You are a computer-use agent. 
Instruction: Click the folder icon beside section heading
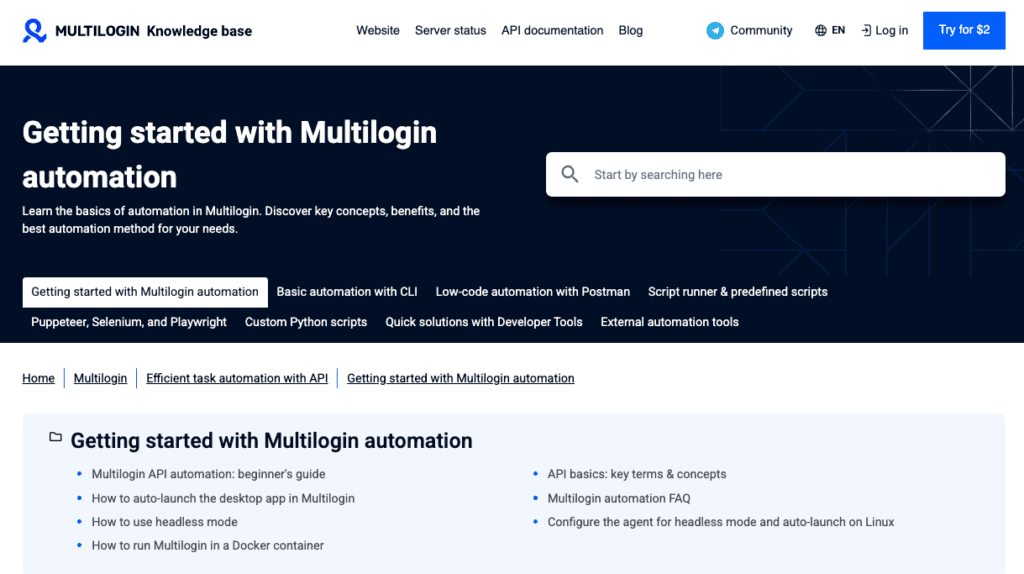point(56,437)
